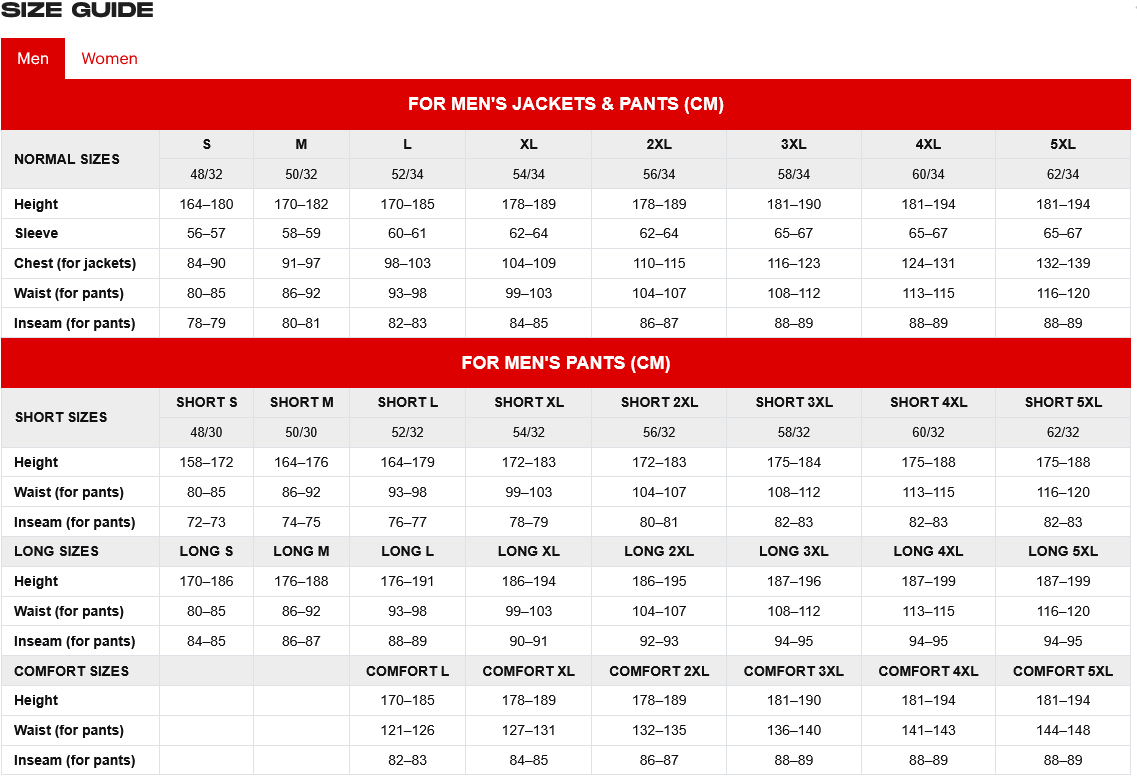
Task: Select the 62/32 code under SHORT 5XL
Action: [1062, 432]
